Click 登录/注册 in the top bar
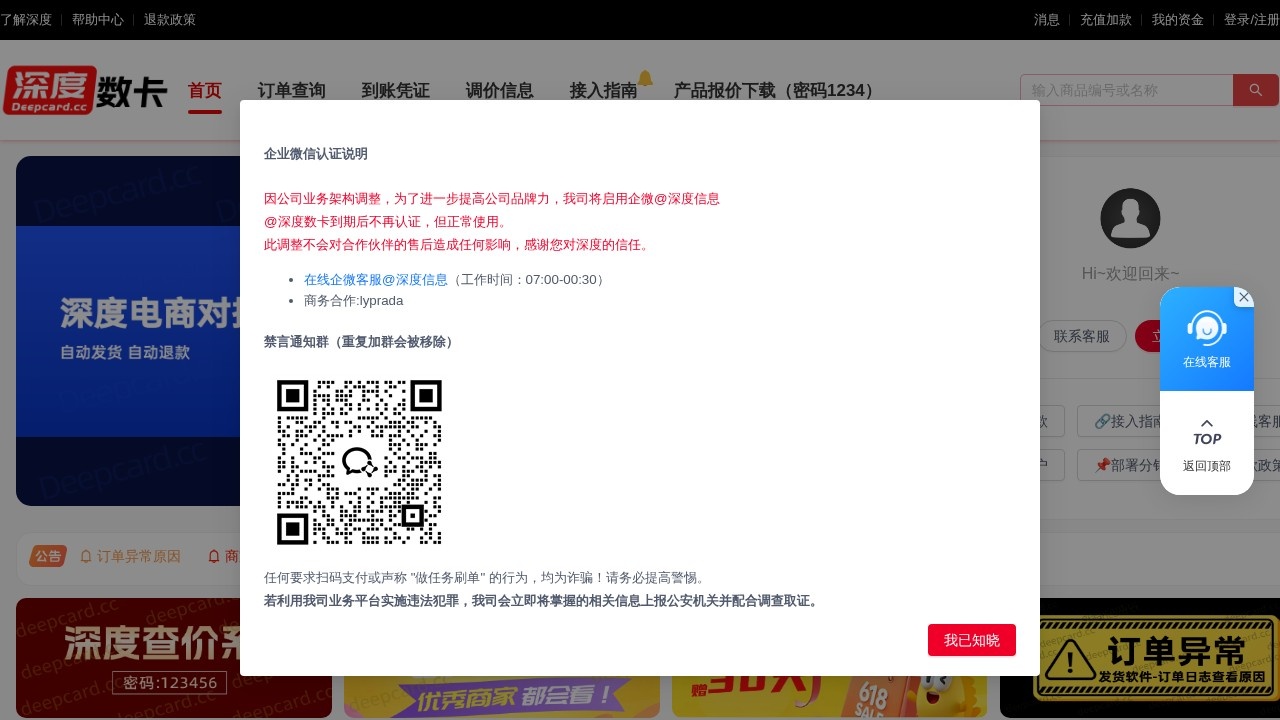The width and height of the screenshot is (1280, 720). click(1252, 19)
